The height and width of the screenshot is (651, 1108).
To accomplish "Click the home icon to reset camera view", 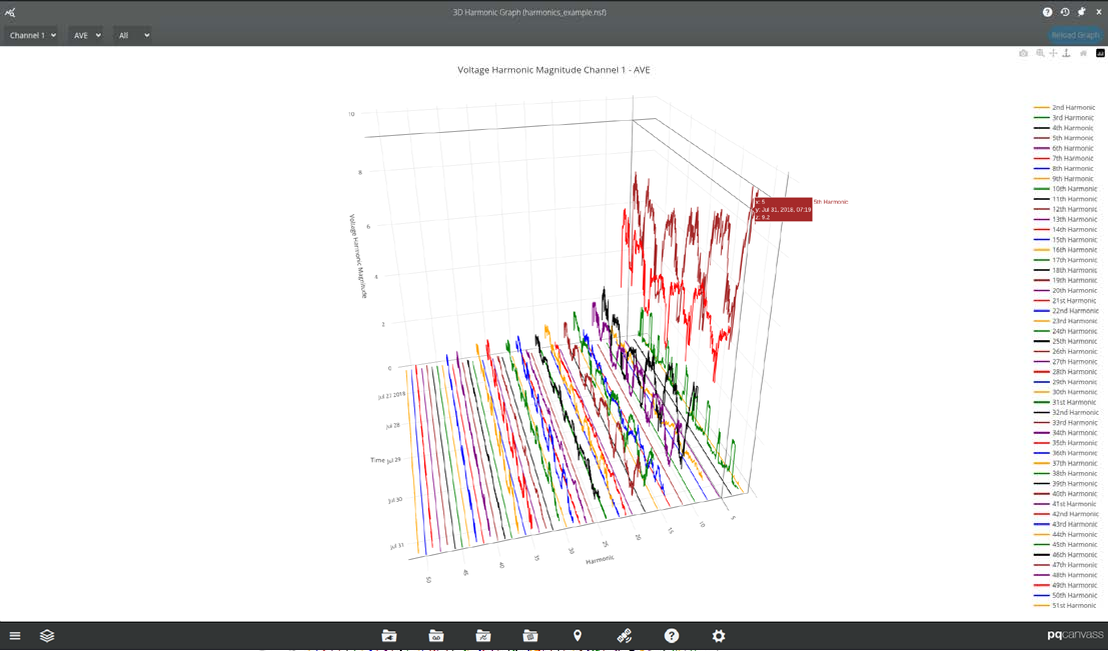I will point(1082,53).
